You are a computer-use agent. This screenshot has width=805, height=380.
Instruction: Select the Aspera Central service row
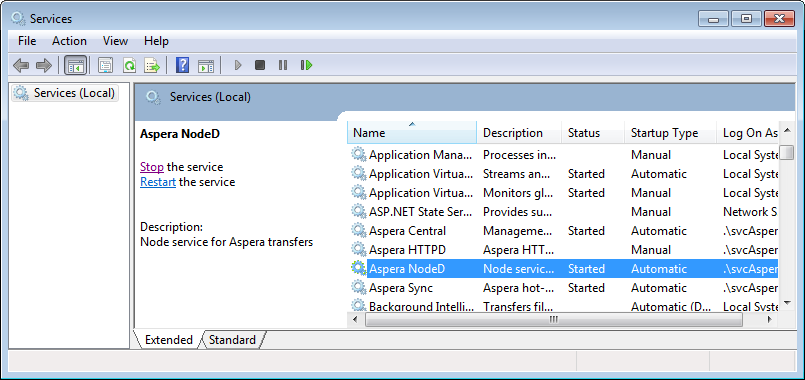564,231
